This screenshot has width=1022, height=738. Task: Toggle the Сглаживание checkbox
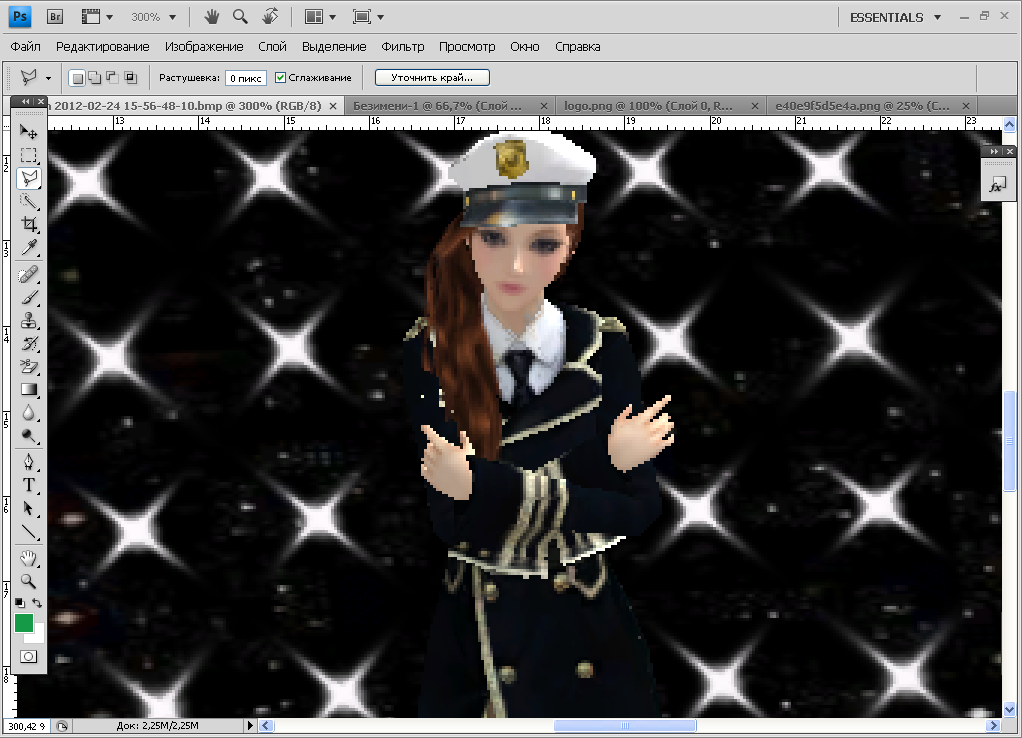(280, 78)
